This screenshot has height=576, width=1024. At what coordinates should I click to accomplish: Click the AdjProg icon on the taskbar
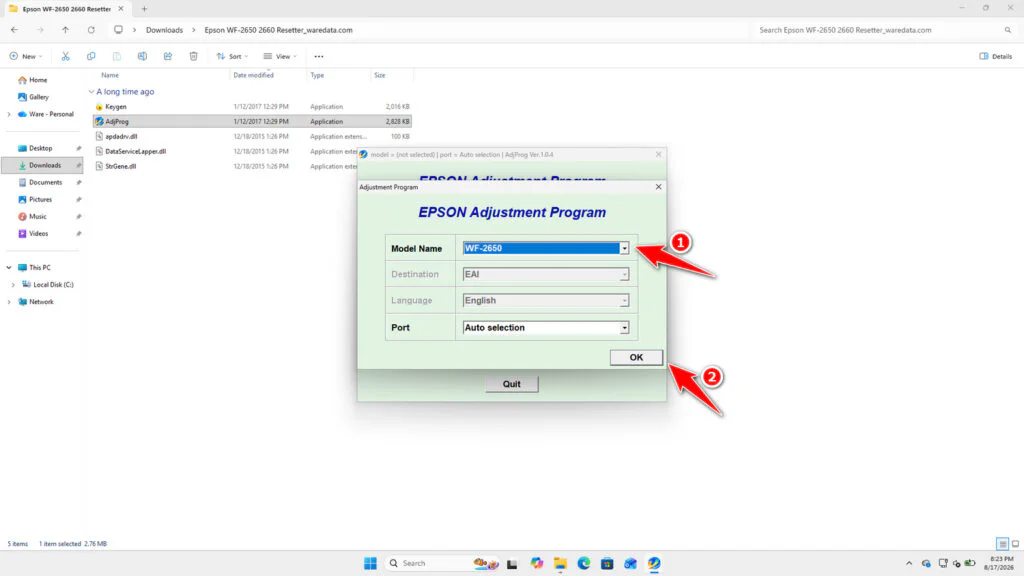654,563
